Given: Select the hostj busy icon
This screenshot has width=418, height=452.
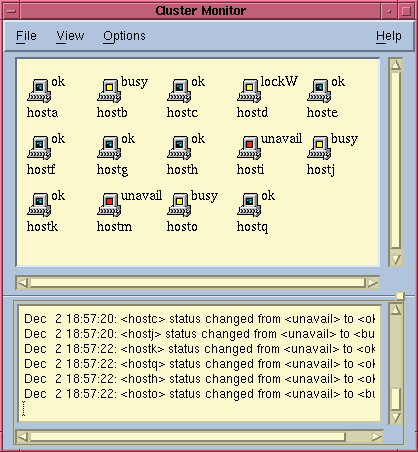Looking at the screenshot, I should tap(319, 148).
